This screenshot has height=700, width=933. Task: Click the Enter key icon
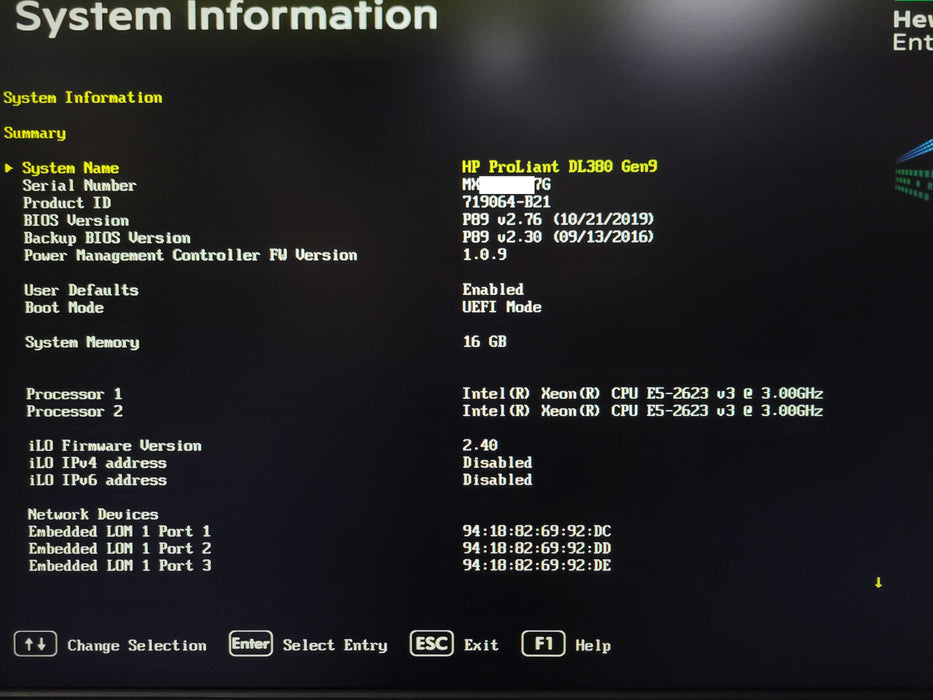coord(251,643)
